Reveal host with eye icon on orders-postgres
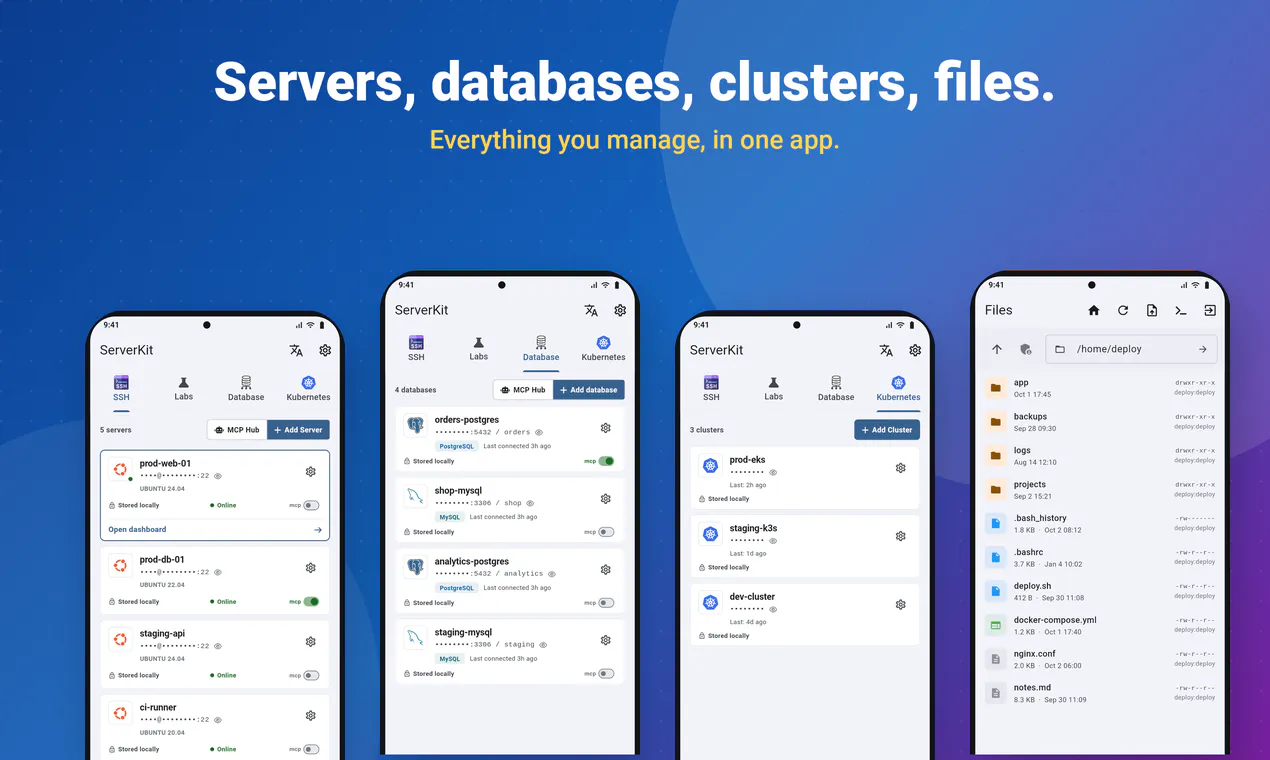This screenshot has width=1270, height=760. tap(539, 432)
